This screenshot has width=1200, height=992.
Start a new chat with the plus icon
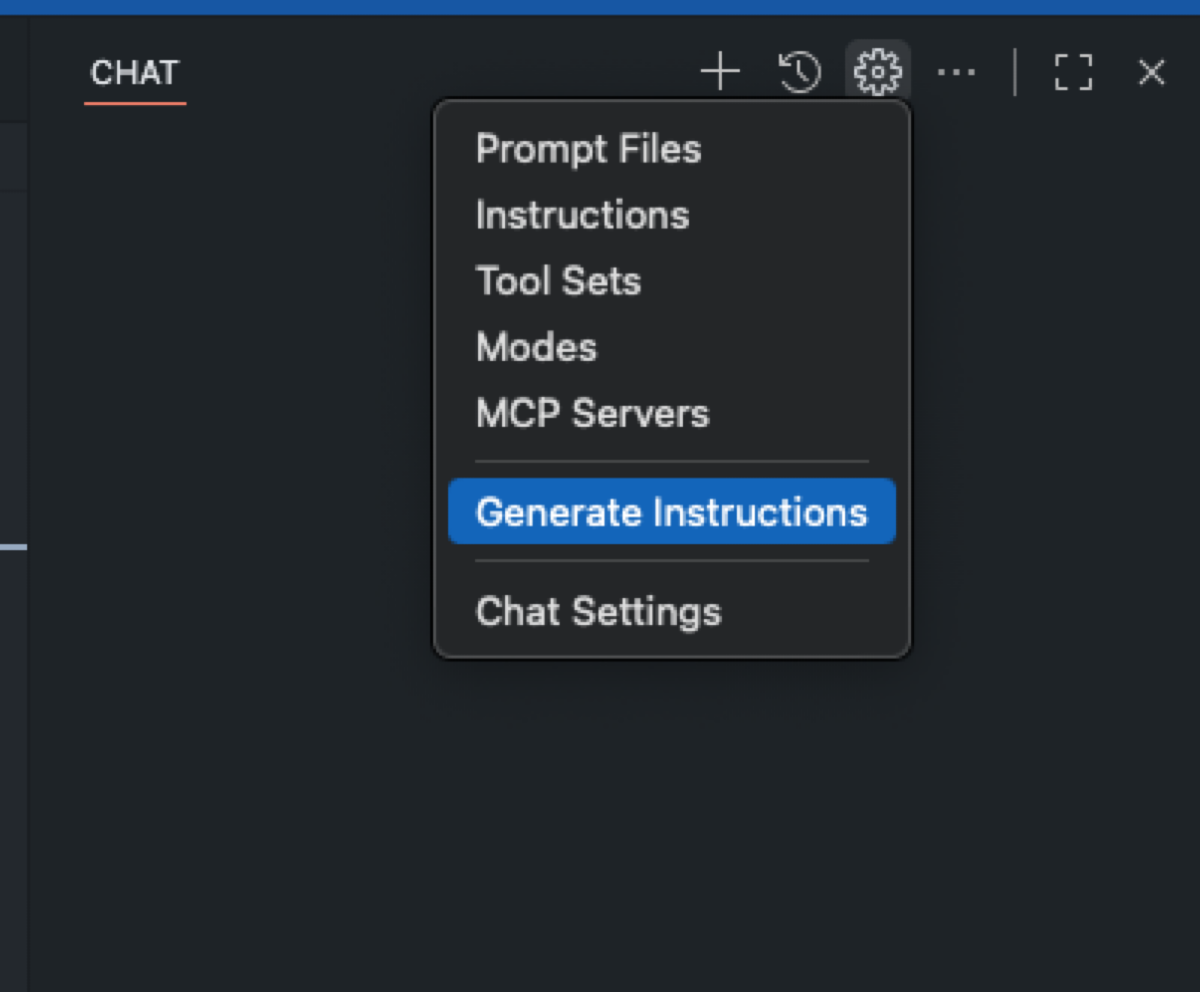coord(720,72)
